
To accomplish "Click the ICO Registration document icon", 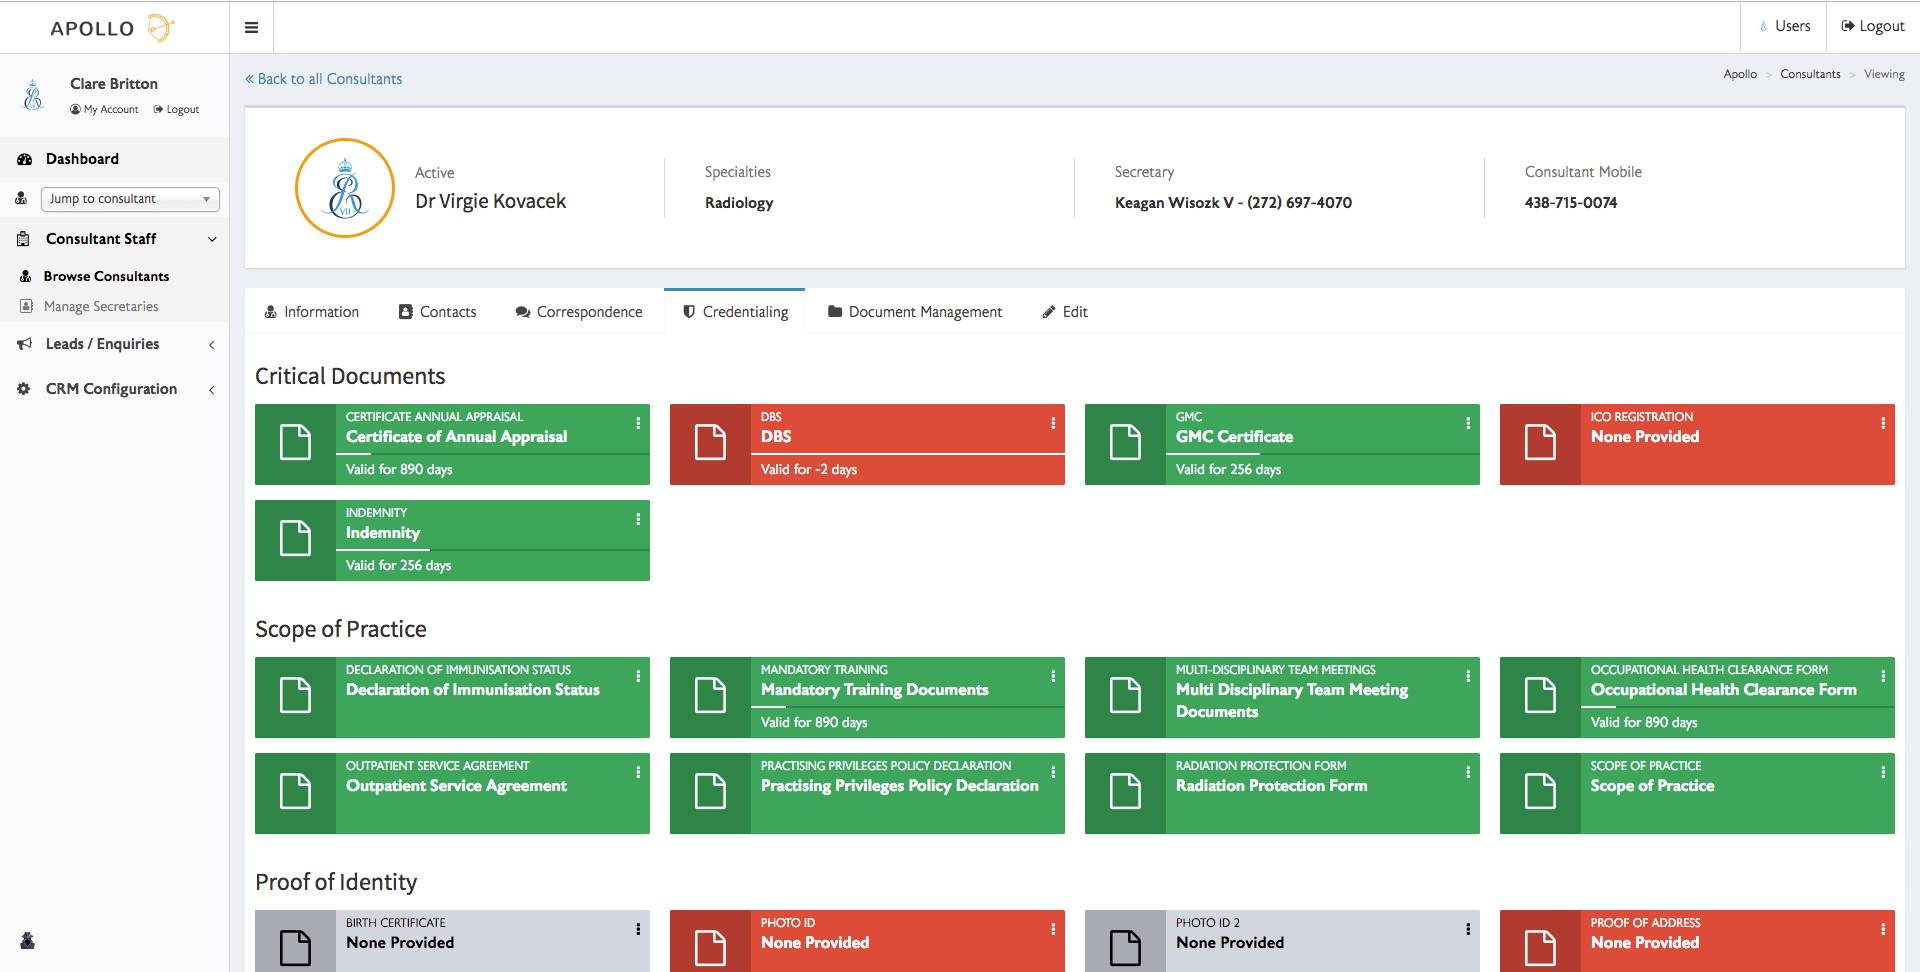I will coord(1540,443).
